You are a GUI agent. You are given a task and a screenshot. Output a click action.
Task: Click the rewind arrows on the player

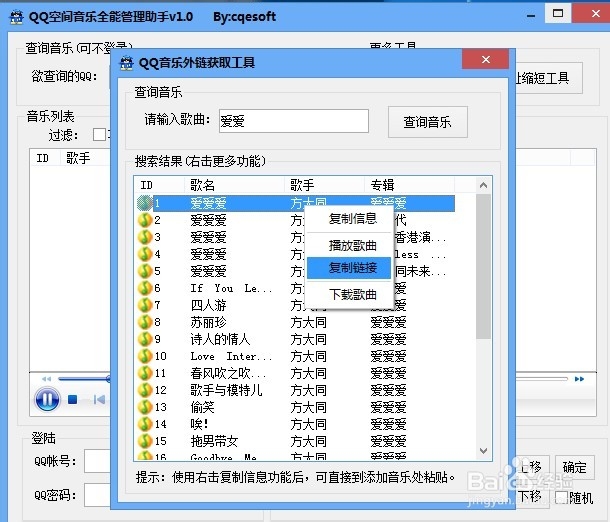coord(47,379)
